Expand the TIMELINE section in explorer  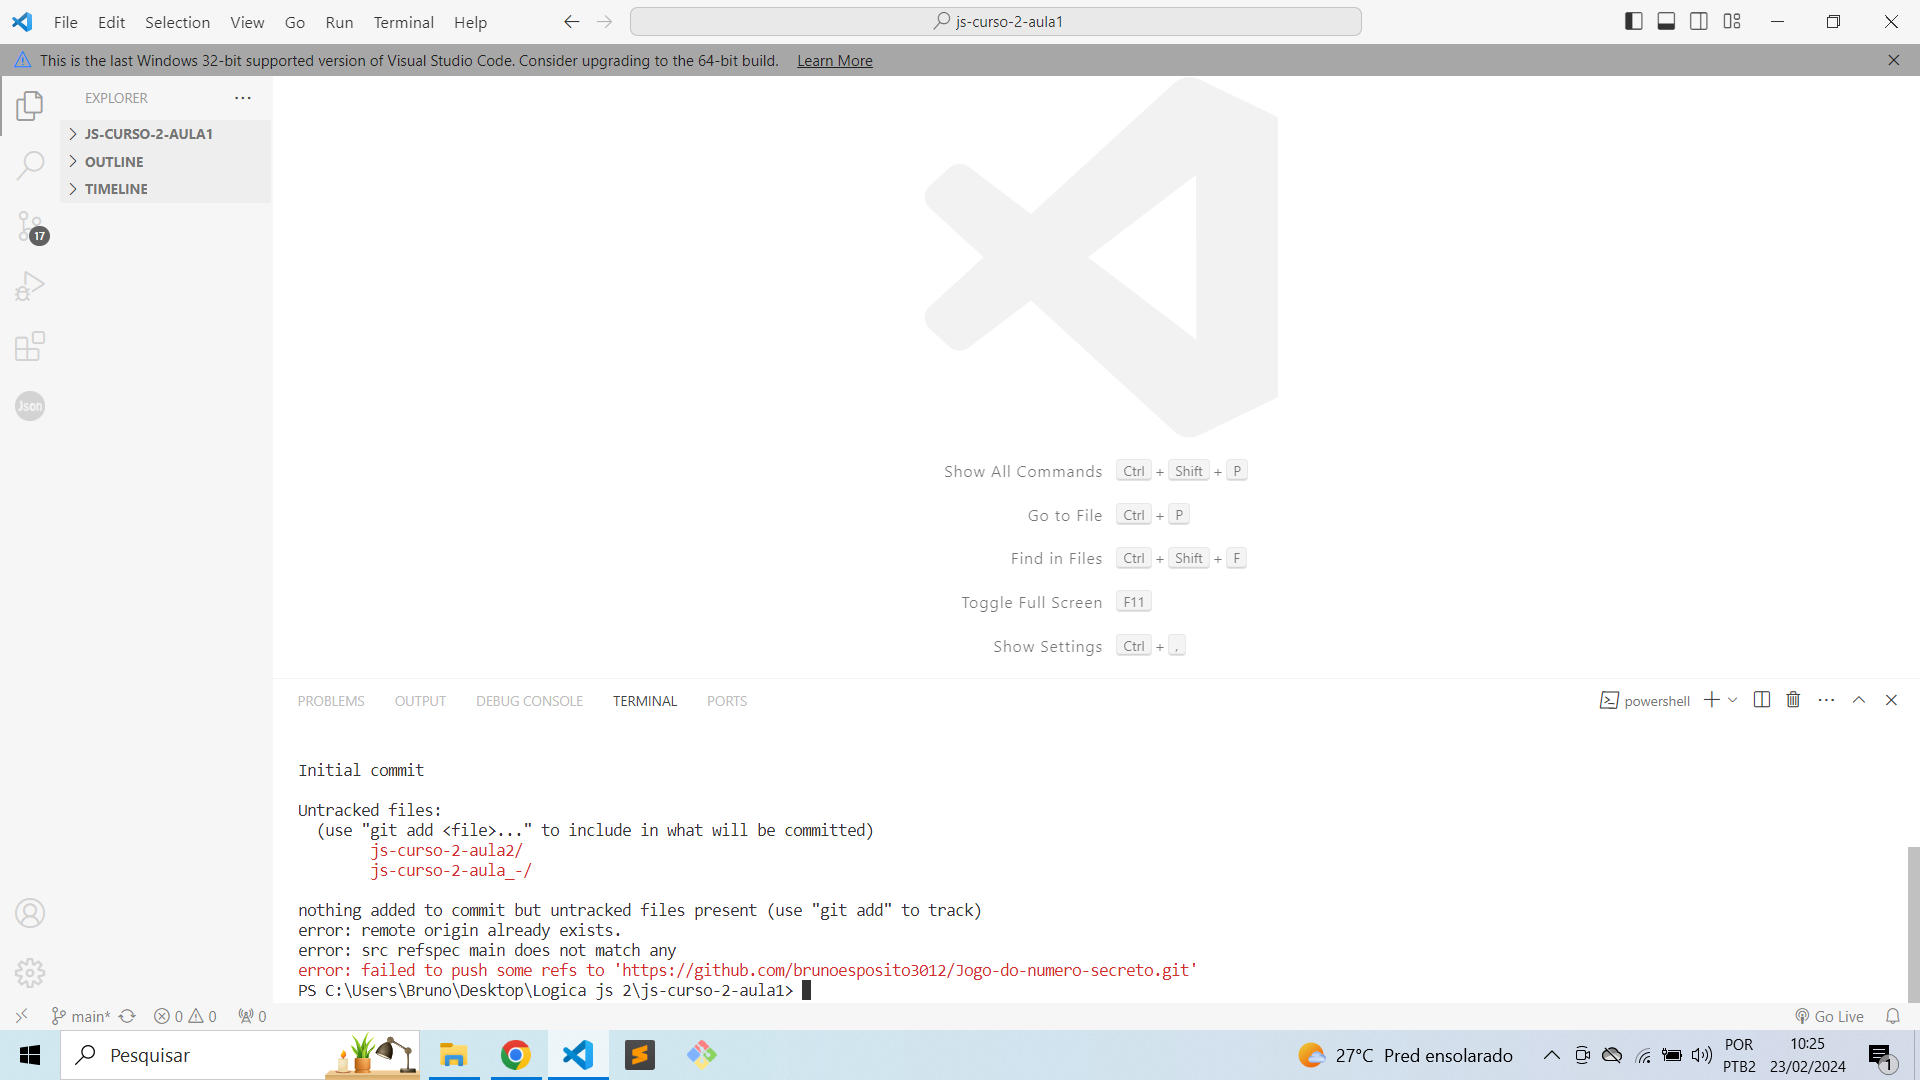coord(116,189)
